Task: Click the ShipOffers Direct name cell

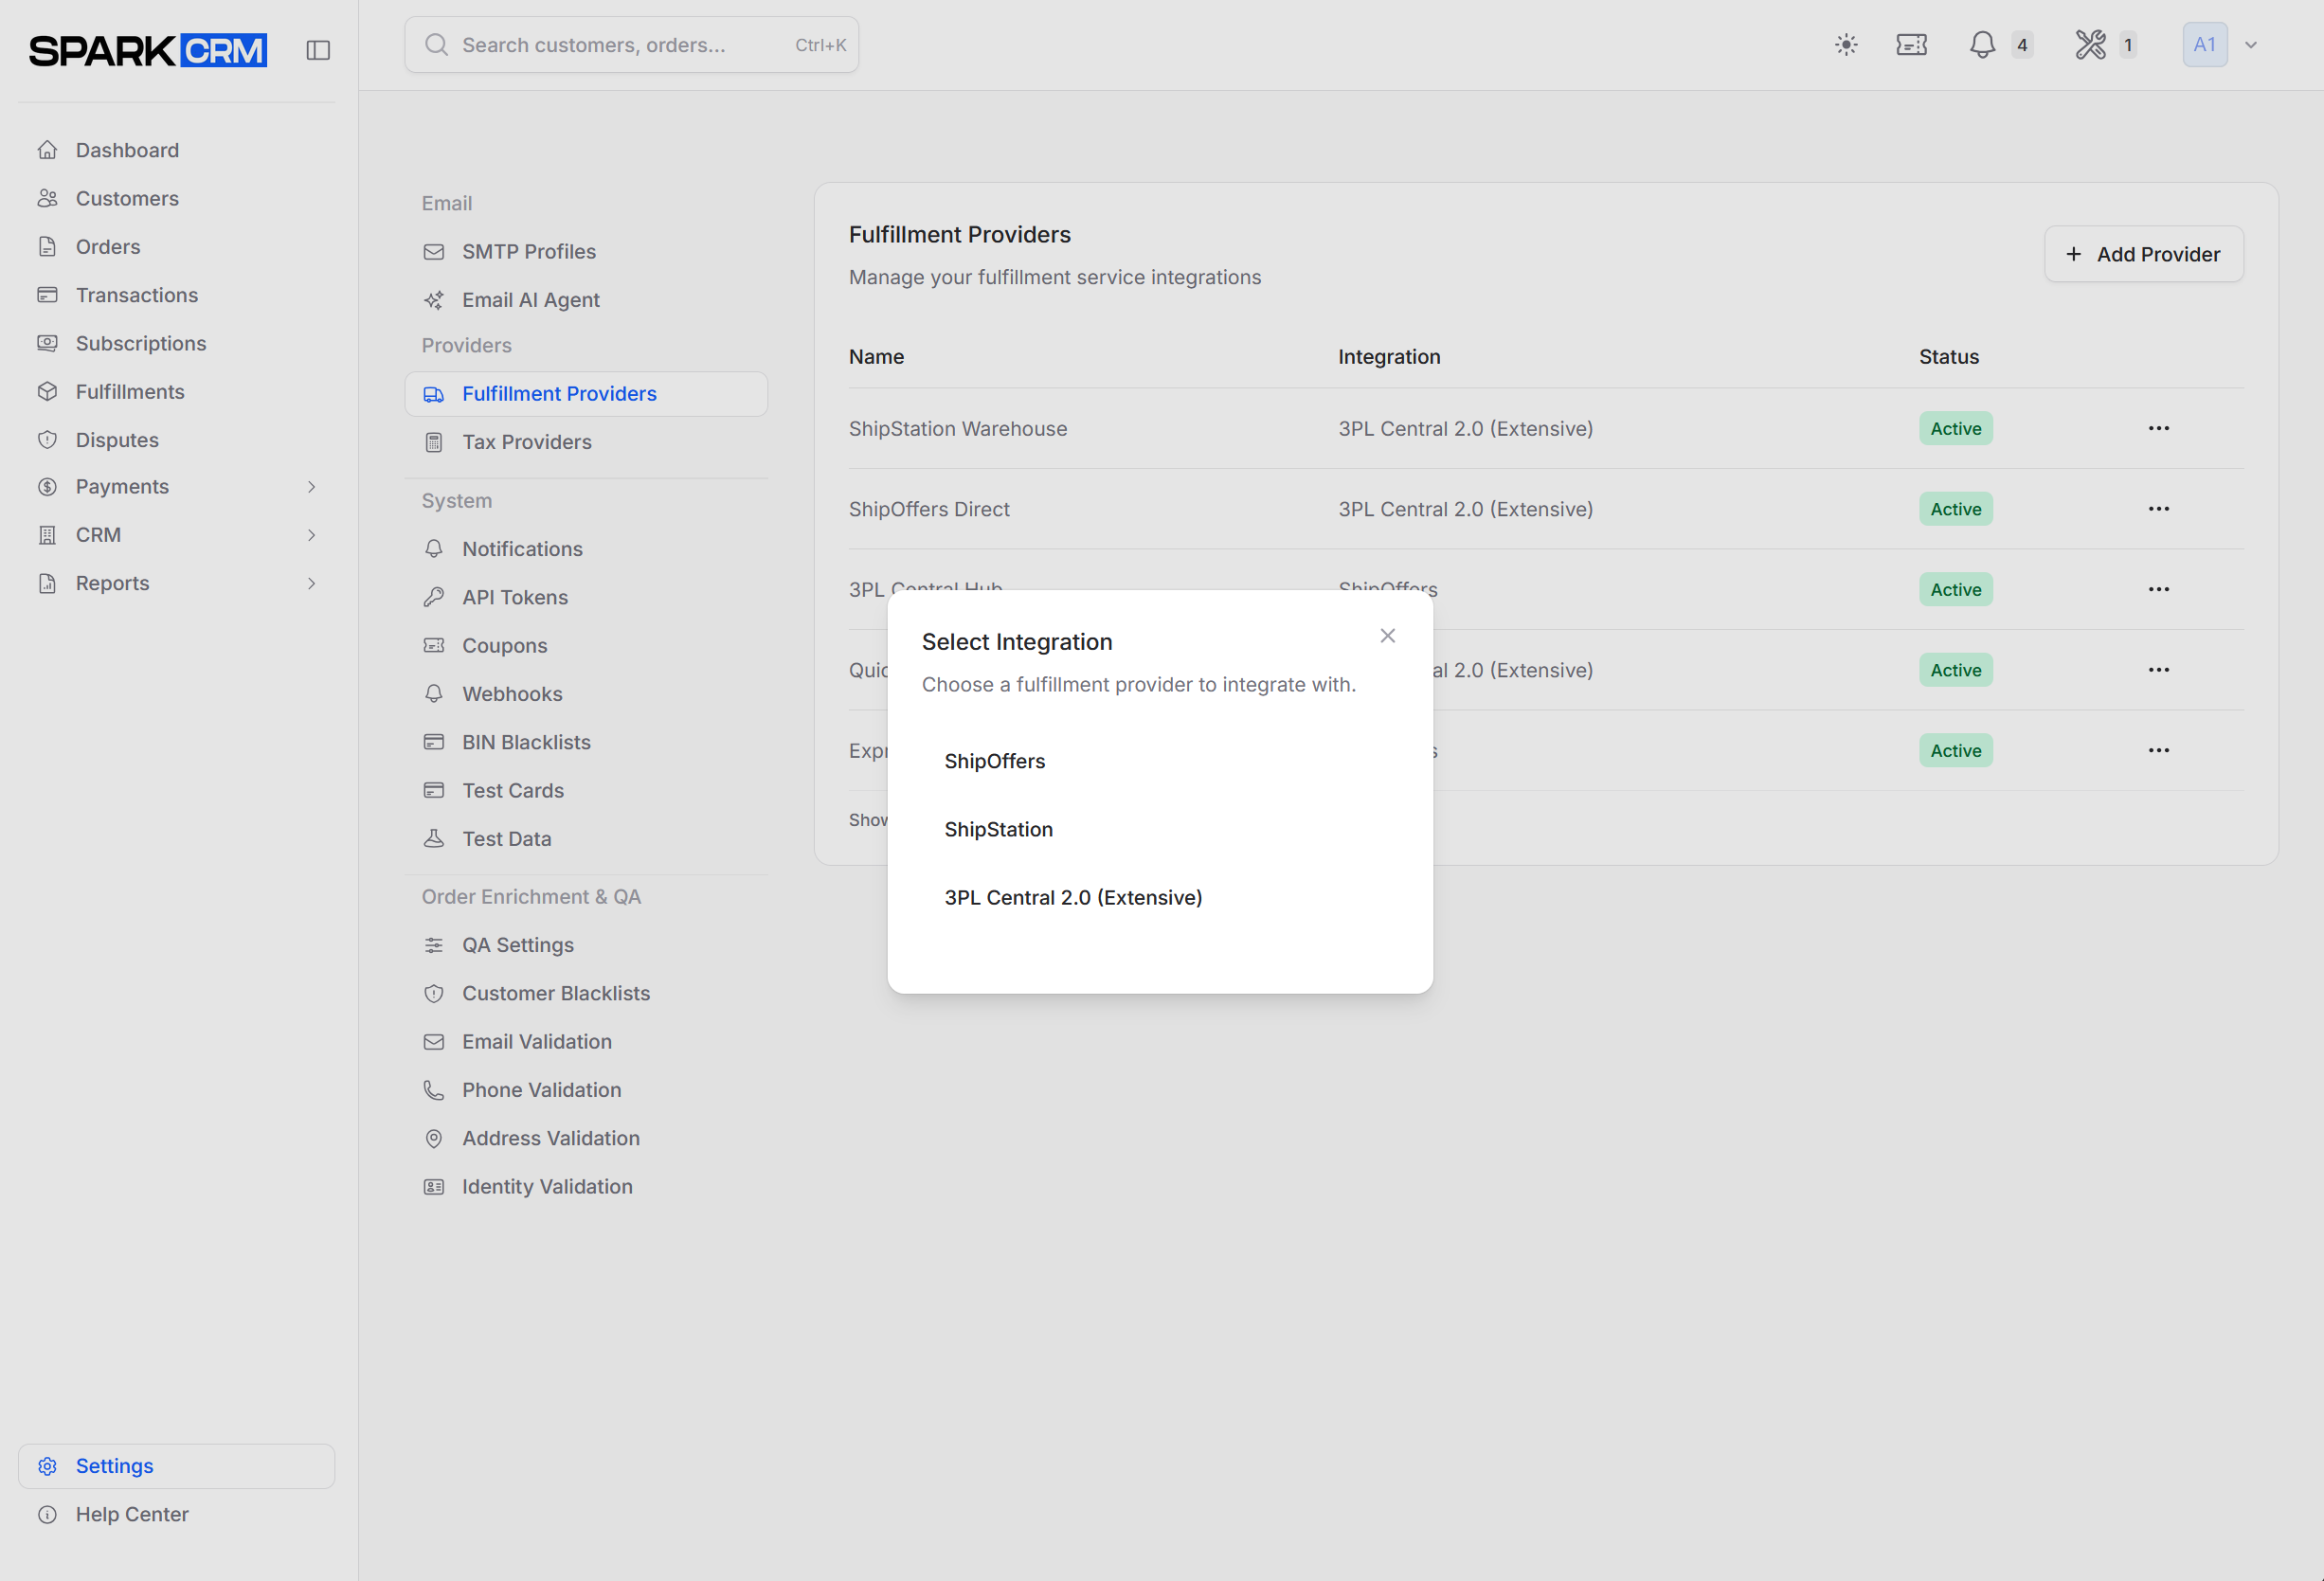Action: coord(929,509)
